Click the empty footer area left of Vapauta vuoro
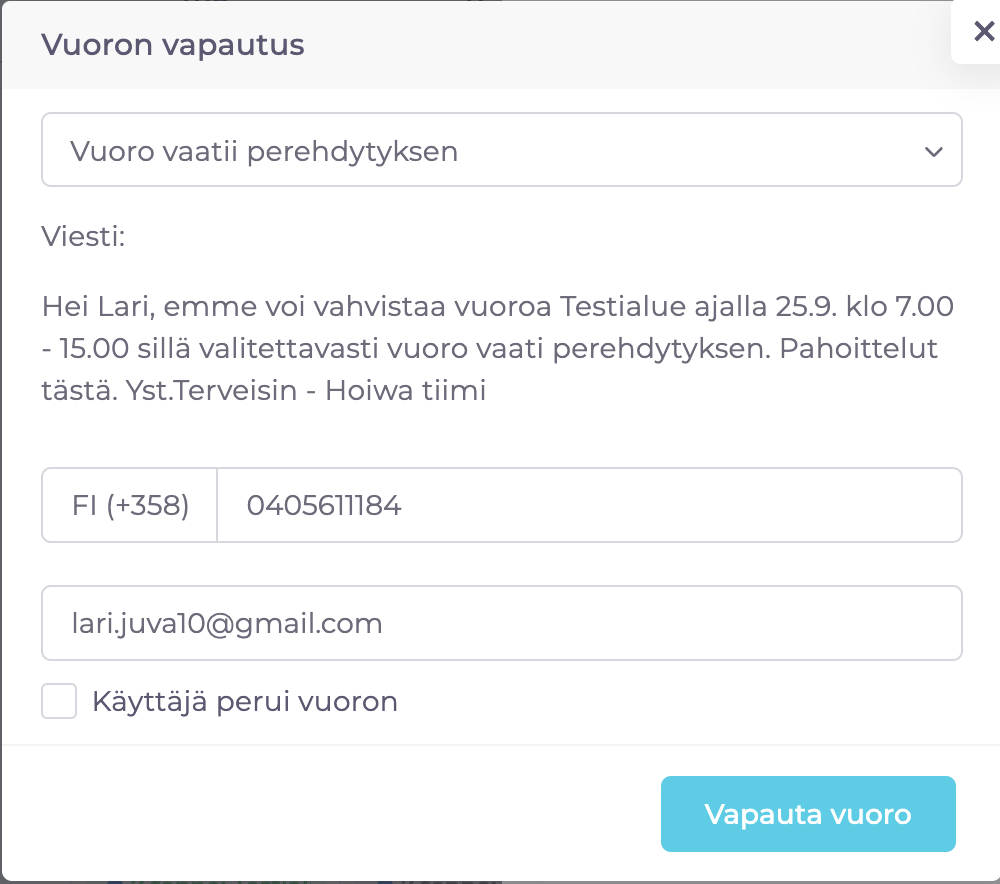This screenshot has height=884, width=1000. [330, 813]
